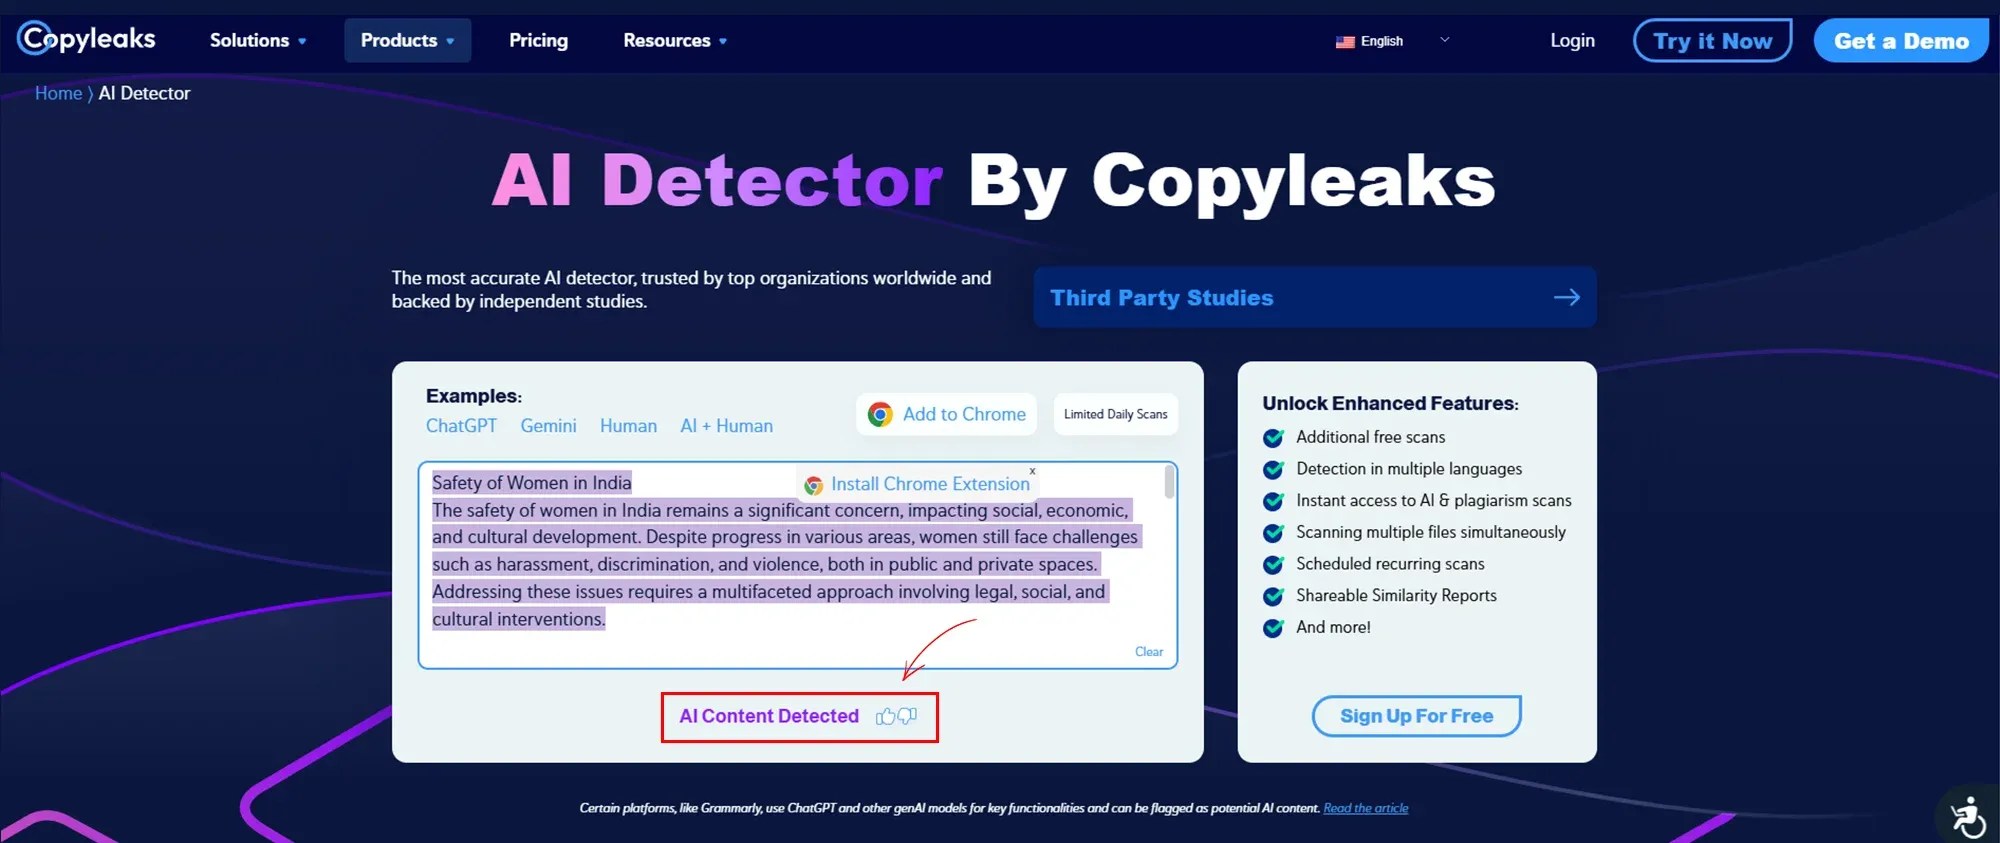Click the Sign Up For Free button
The height and width of the screenshot is (843, 2000).
pos(1416,716)
